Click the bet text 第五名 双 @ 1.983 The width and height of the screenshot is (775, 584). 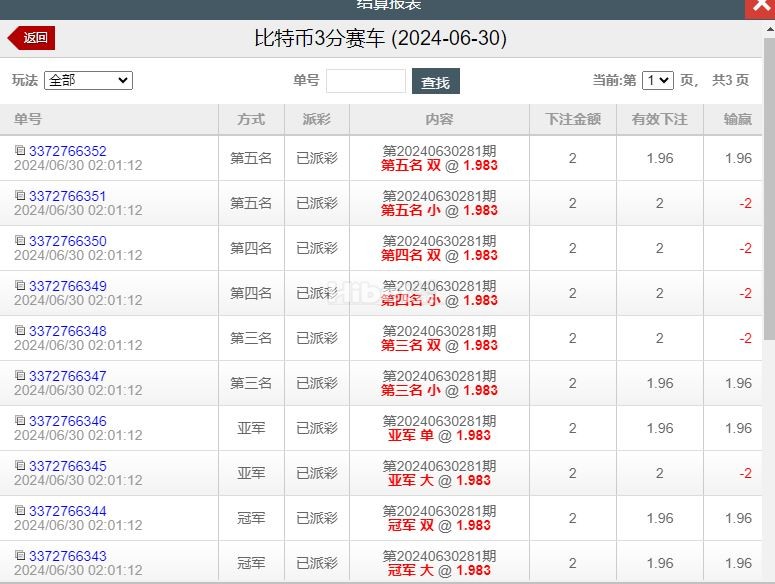click(439, 165)
